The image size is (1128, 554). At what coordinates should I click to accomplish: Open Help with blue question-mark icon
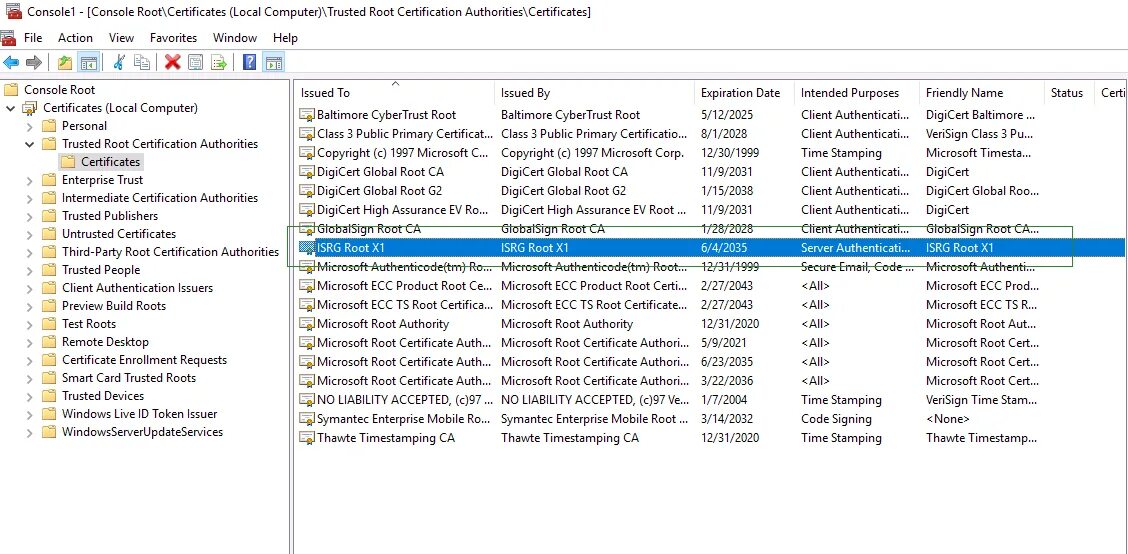coord(250,63)
